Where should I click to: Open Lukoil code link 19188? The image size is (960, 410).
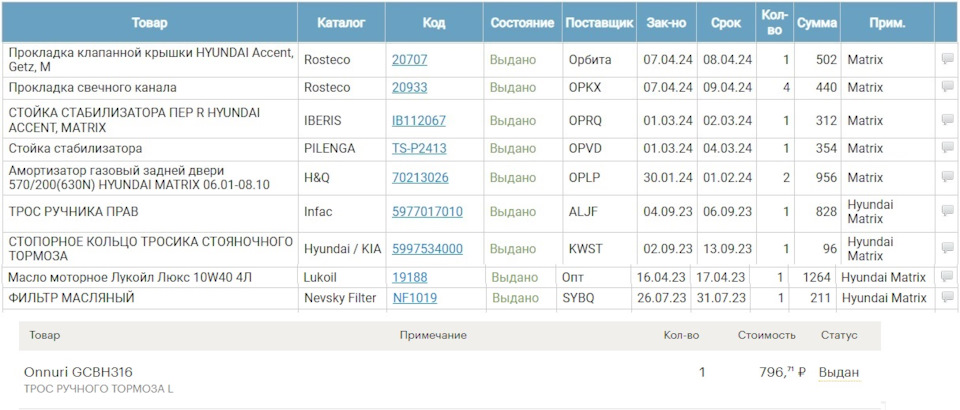click(410, 277)
